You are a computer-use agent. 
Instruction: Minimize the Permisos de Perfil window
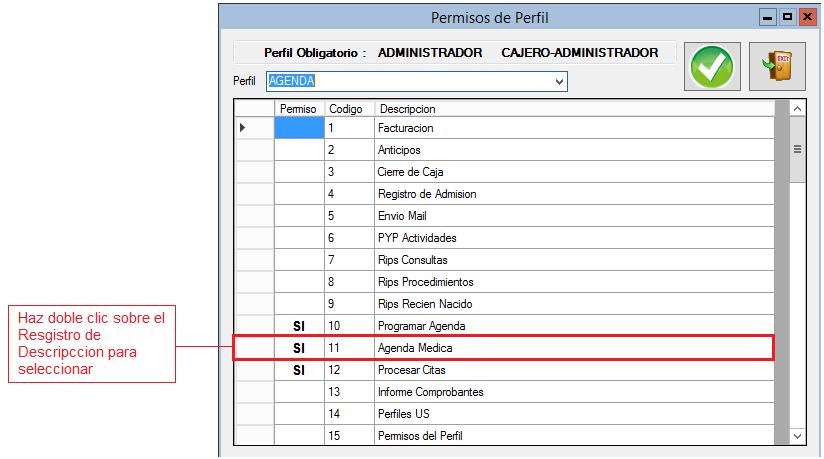[x=768, y=17]
